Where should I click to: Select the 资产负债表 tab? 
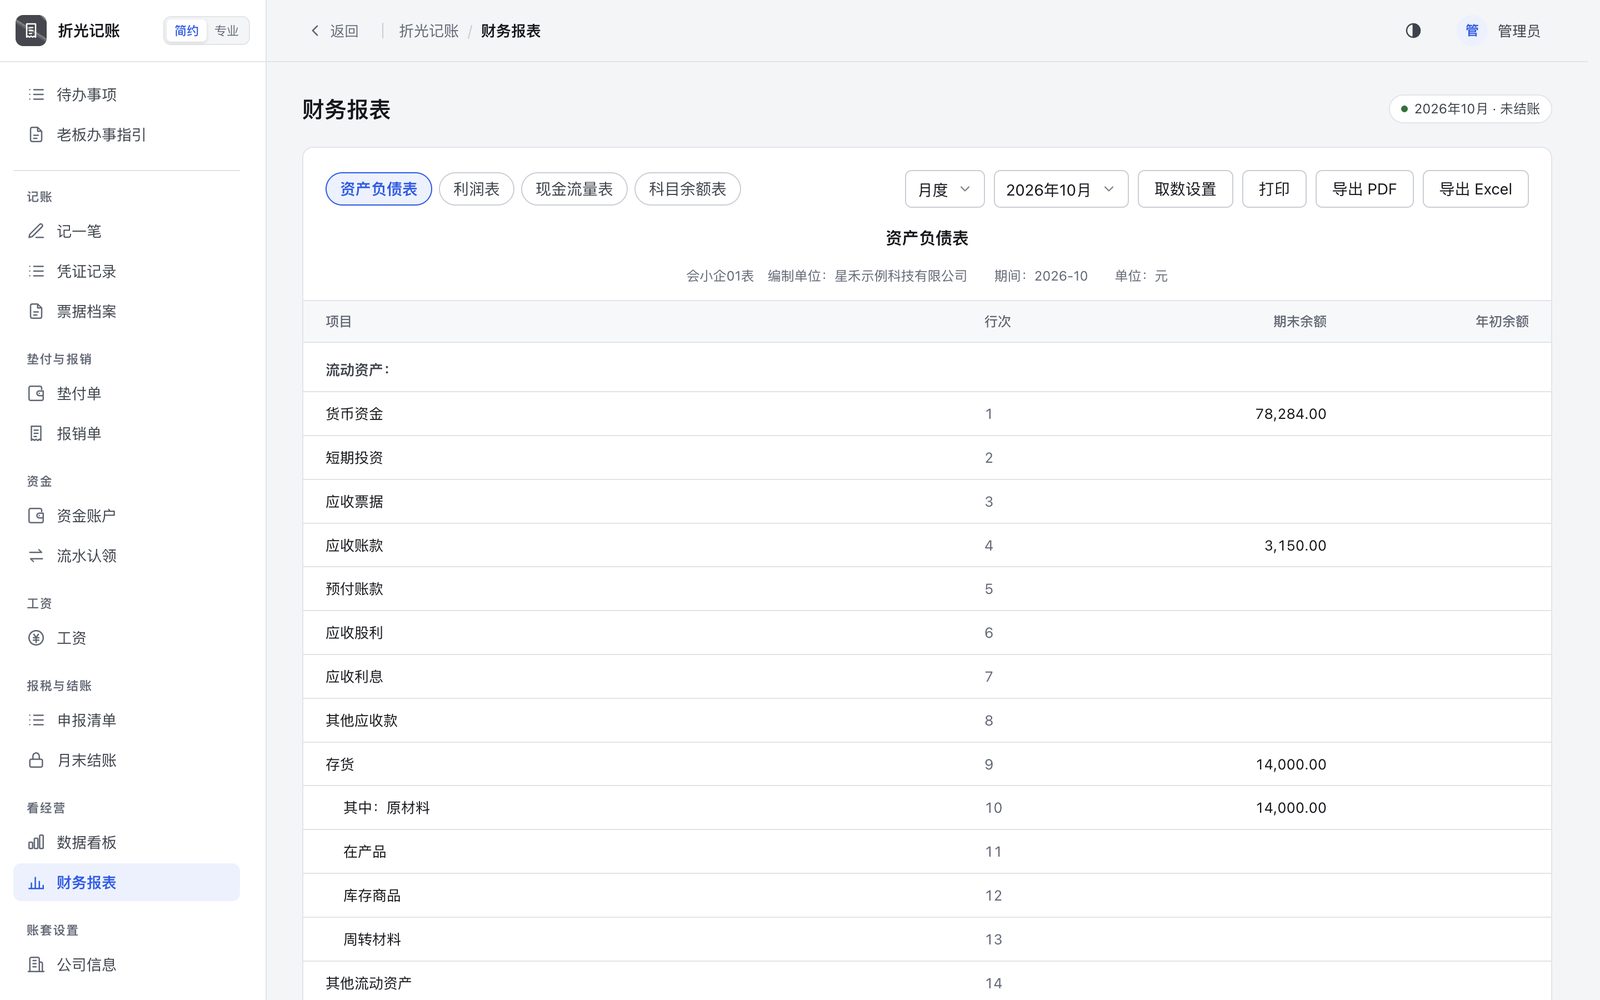pyautogui.click(x=378, y=189)
